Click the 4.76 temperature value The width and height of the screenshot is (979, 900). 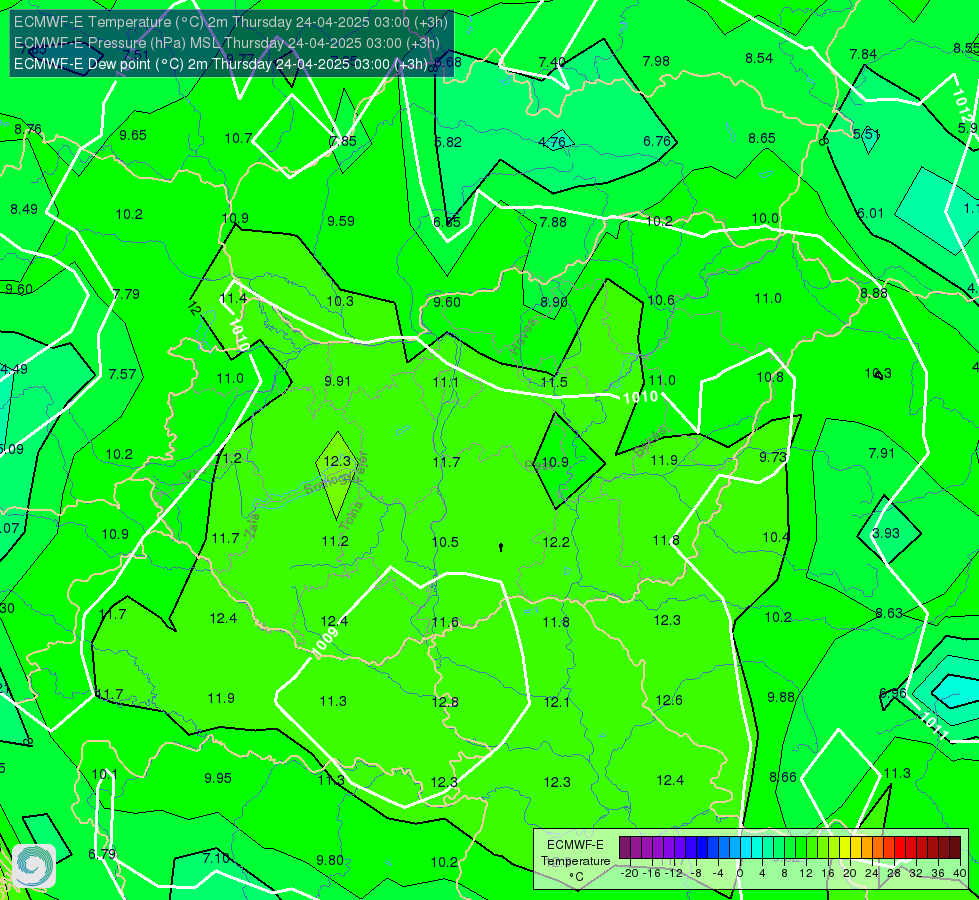(552, 142)
